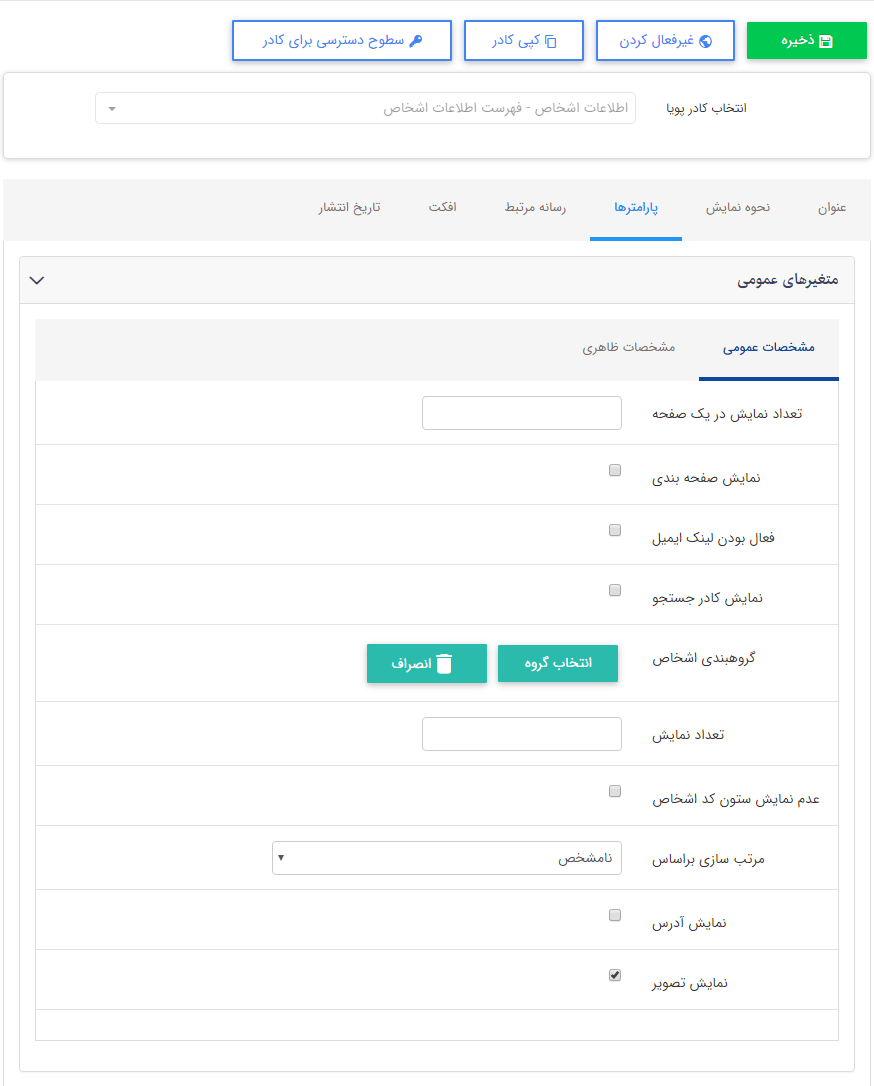
Task: Enable the نمایش صفحه بندی checkbox
Action: click(615, 469)
